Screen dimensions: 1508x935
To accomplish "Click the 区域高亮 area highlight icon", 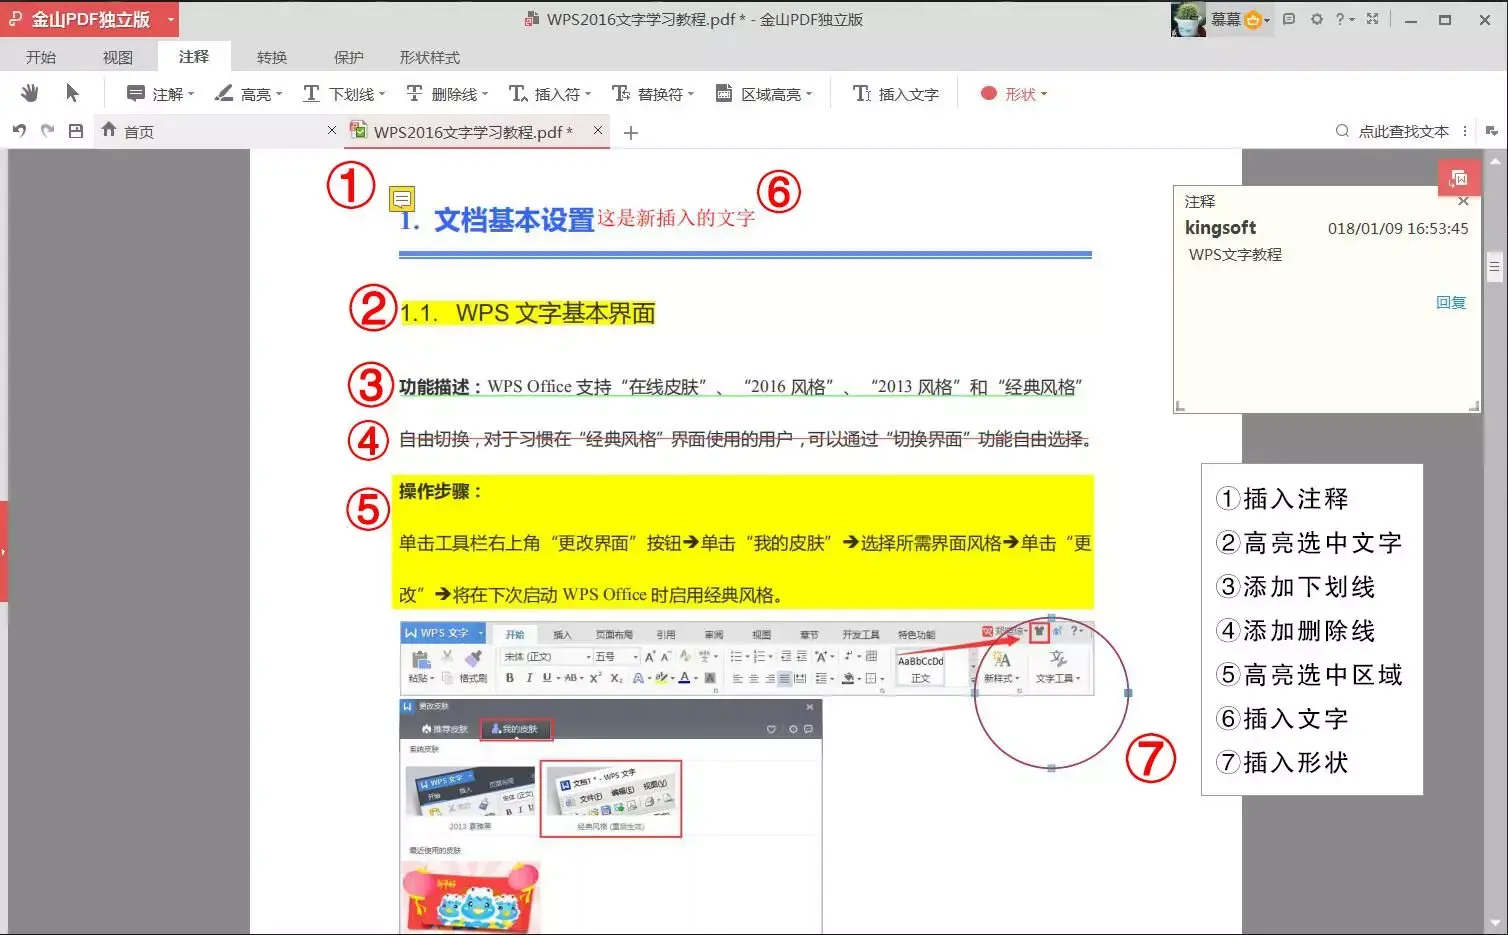I will coord(724,93).
